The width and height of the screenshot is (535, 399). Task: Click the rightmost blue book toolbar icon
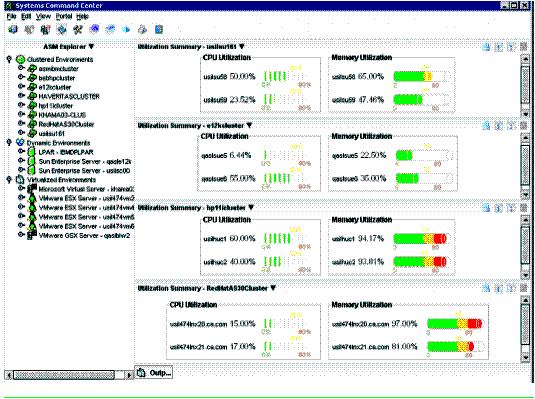(x=159, y=30)
